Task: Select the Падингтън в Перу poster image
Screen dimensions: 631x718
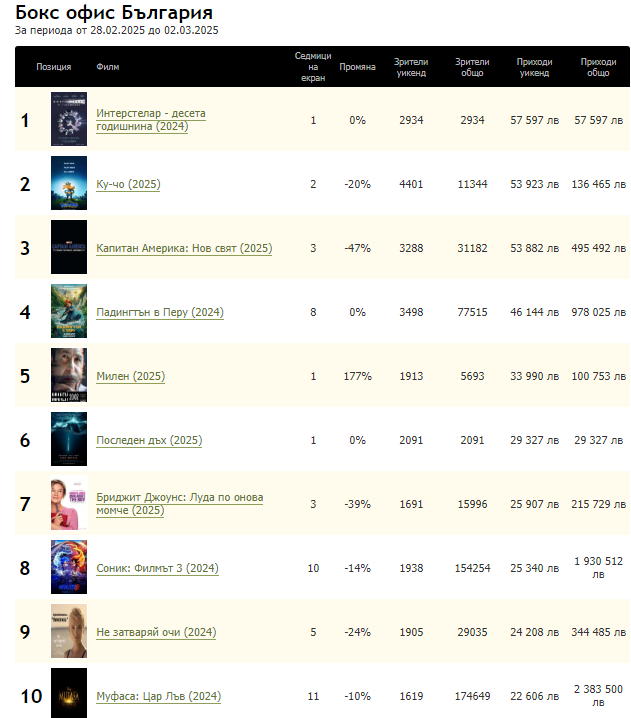Action: (69, 312)
